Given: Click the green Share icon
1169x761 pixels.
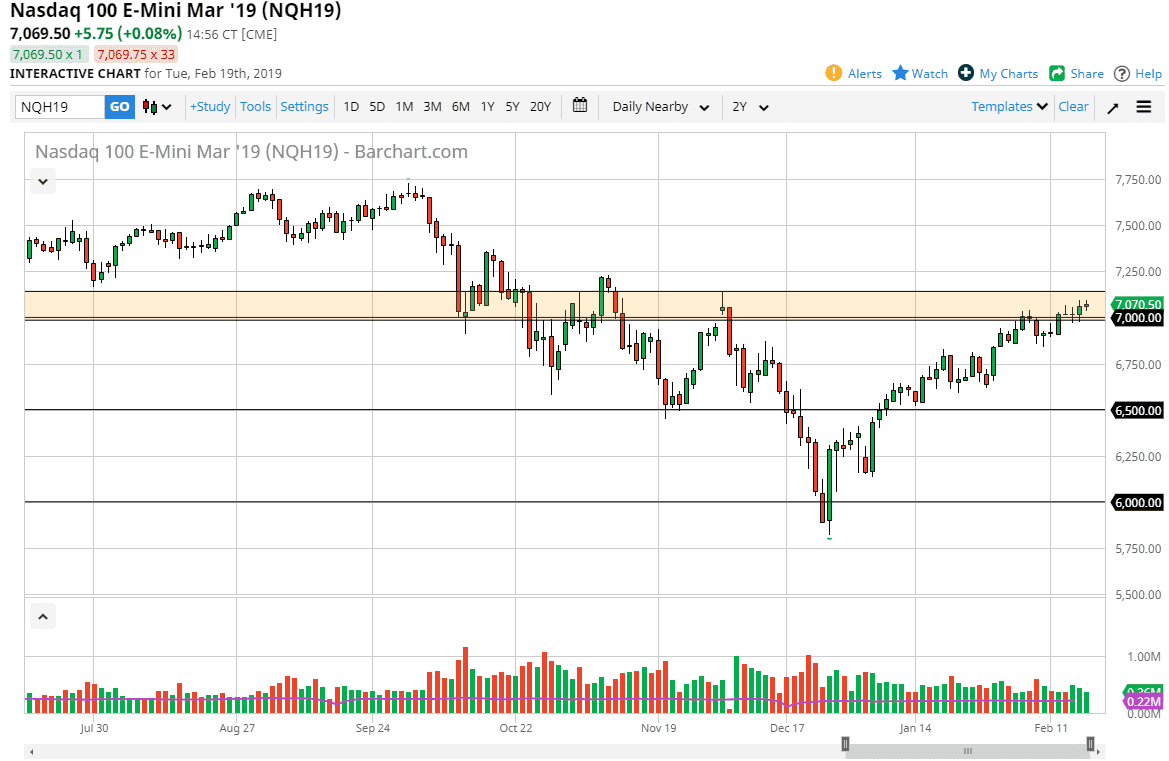Looking at the screenshot, I should point(1057,73).
